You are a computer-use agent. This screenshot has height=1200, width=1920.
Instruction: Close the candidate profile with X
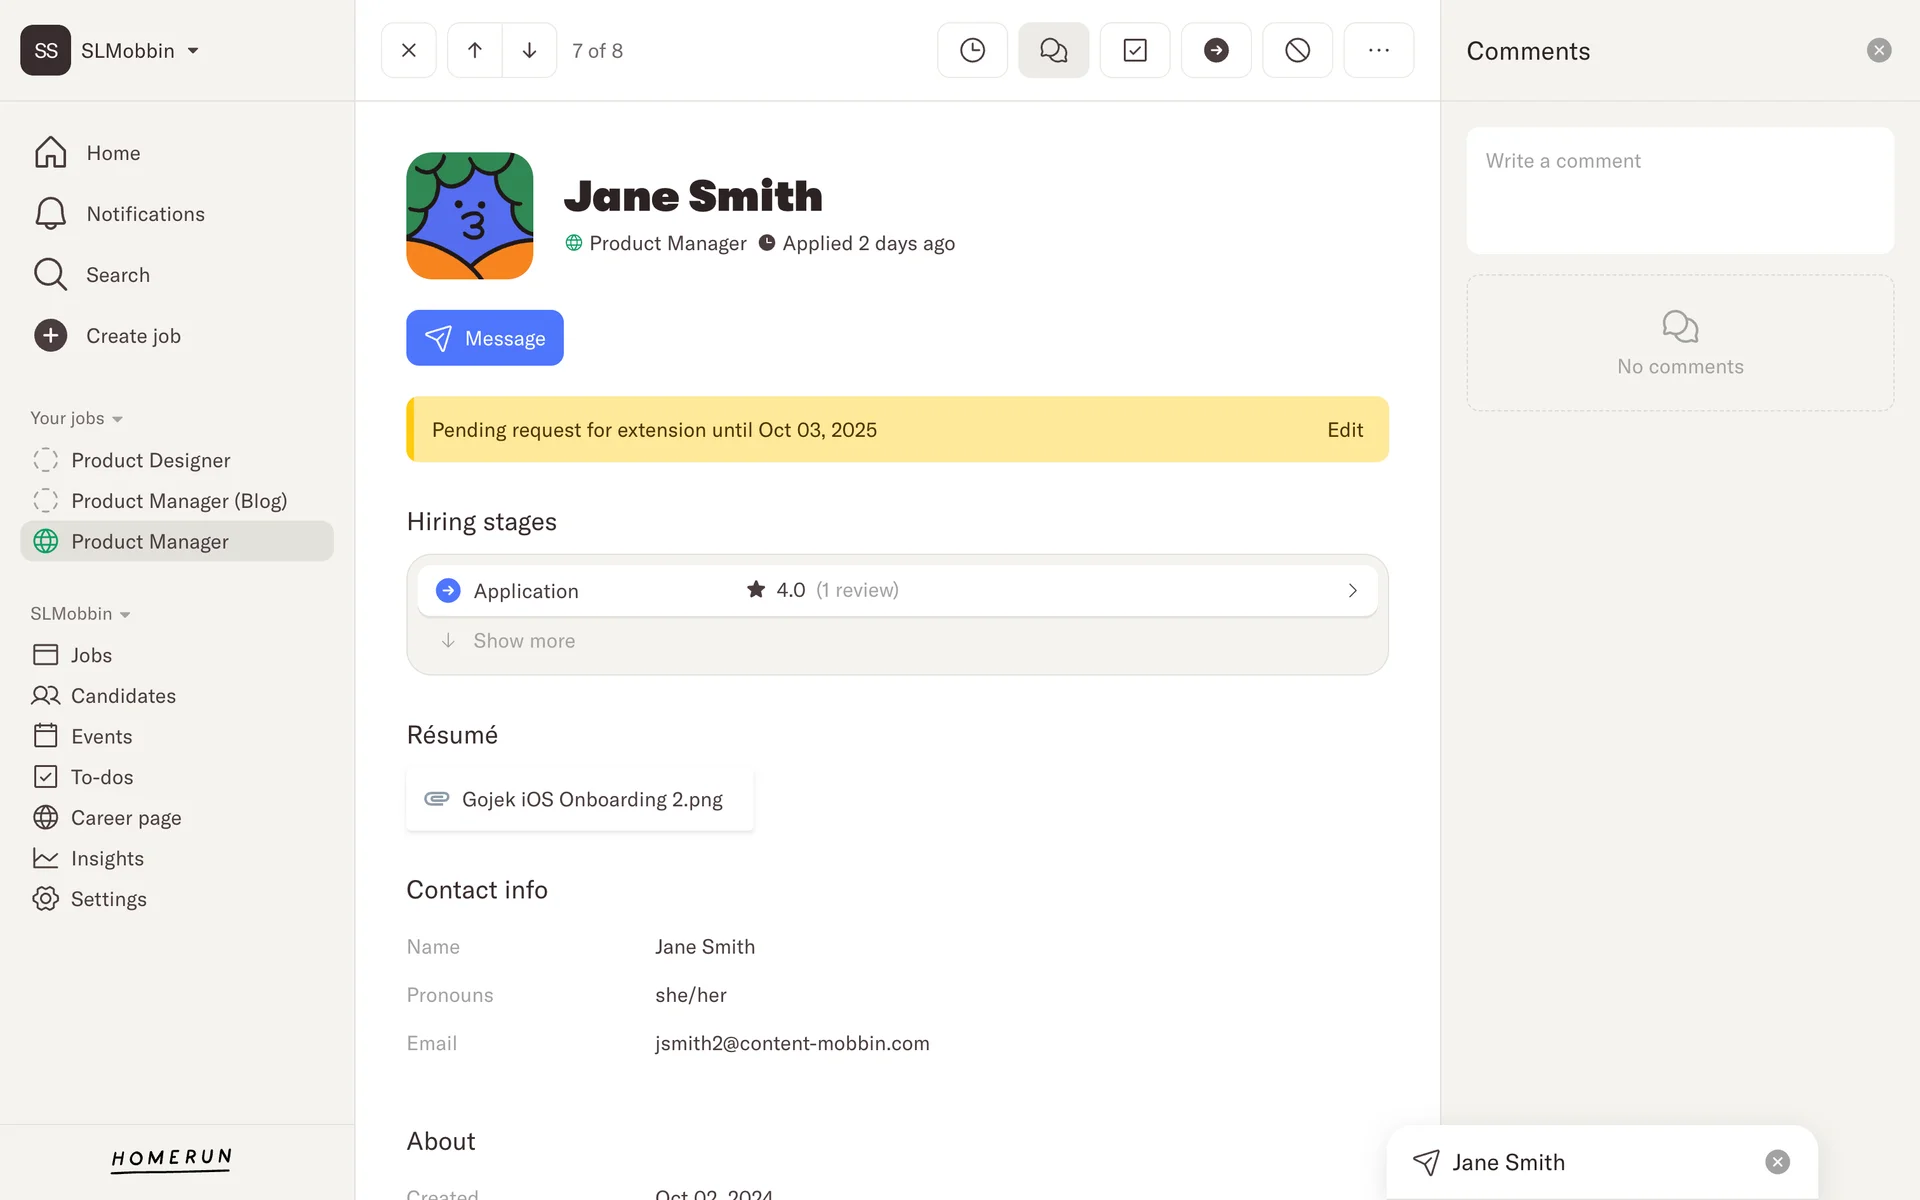(408, 50)
